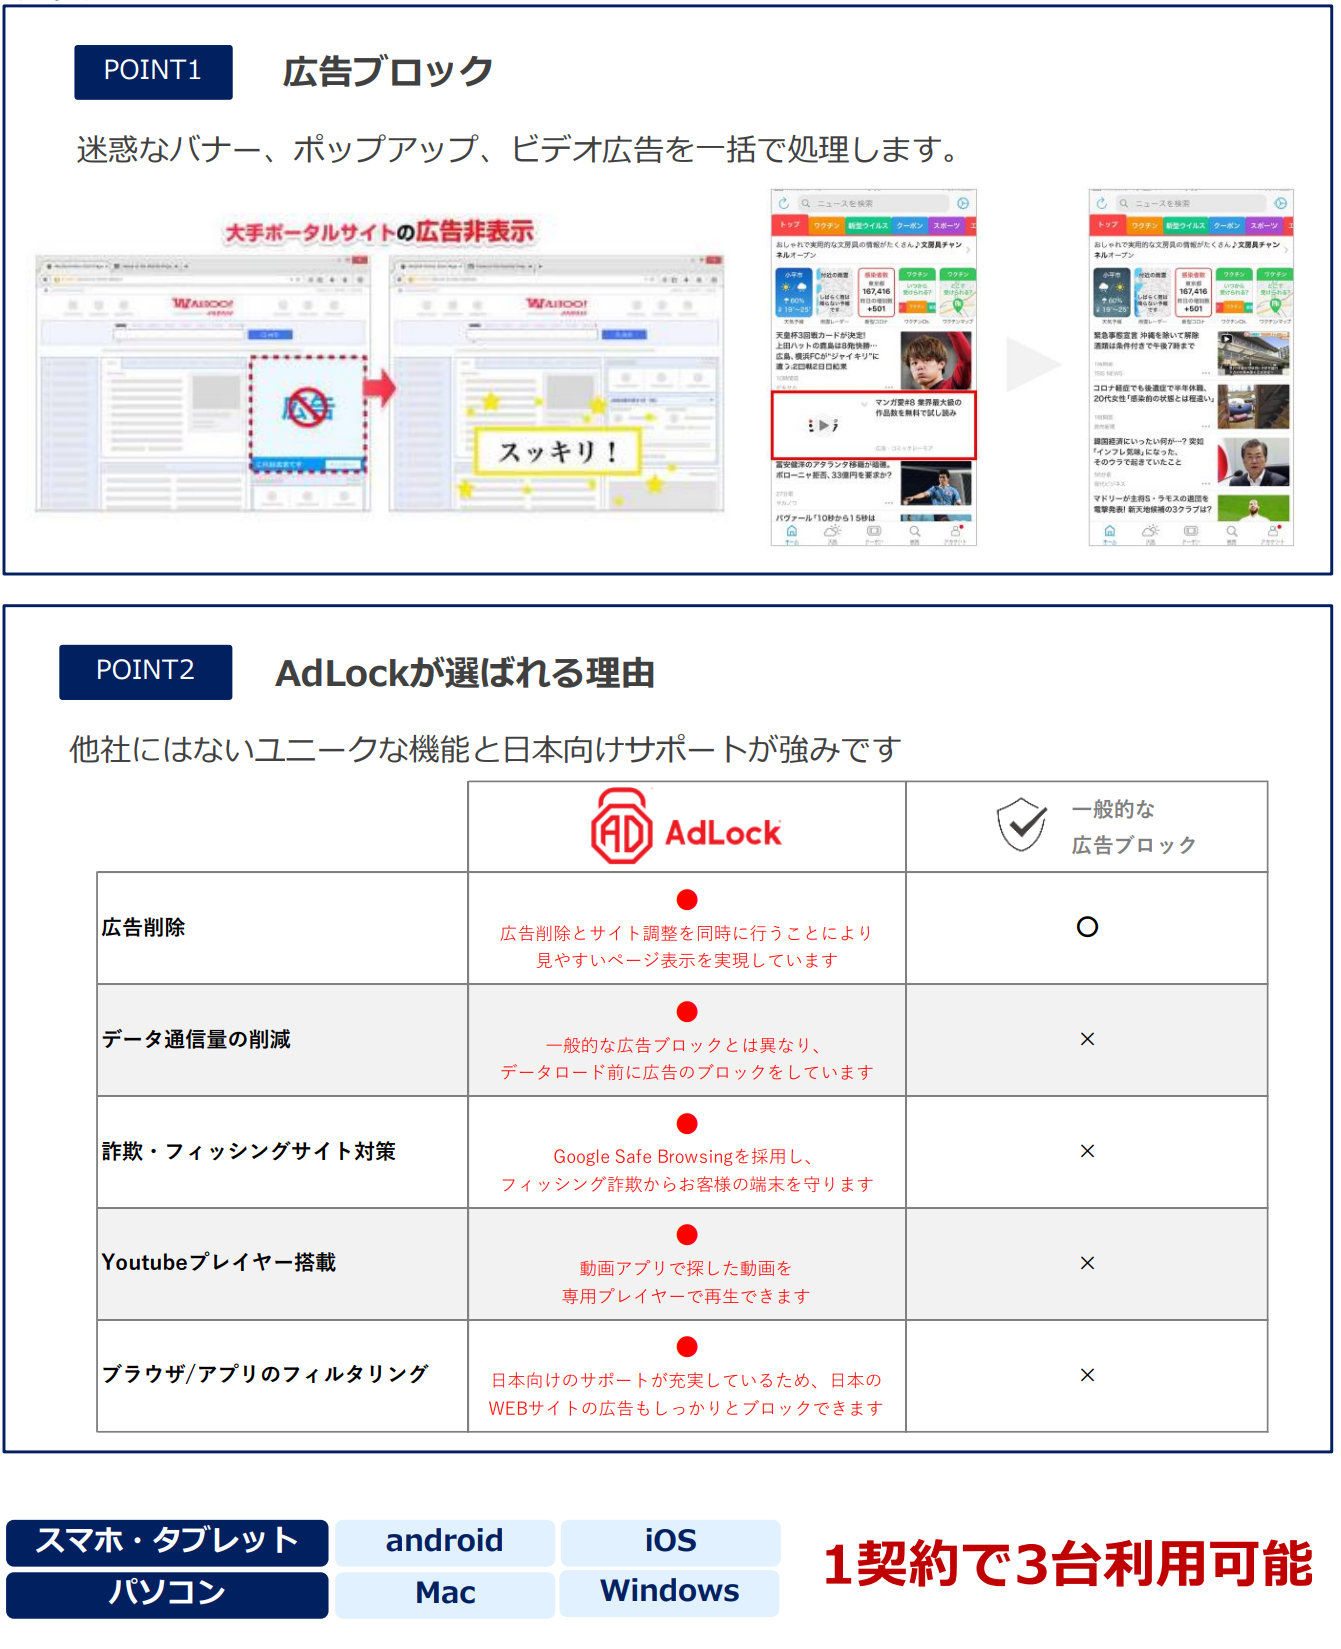The height and width of the screenshot is (1649, 1341).
Task: Click the AdLockが選ばれる理由 heading
Action: point(465,674)
